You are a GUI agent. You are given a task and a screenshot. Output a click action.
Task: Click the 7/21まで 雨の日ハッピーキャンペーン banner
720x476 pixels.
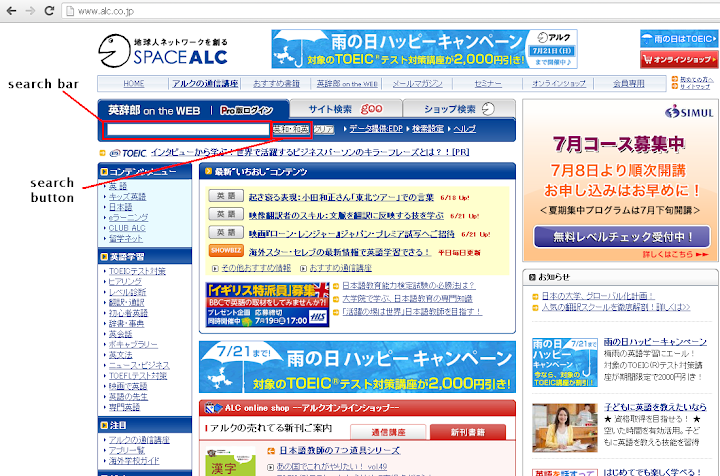click(x=357, y=367)
